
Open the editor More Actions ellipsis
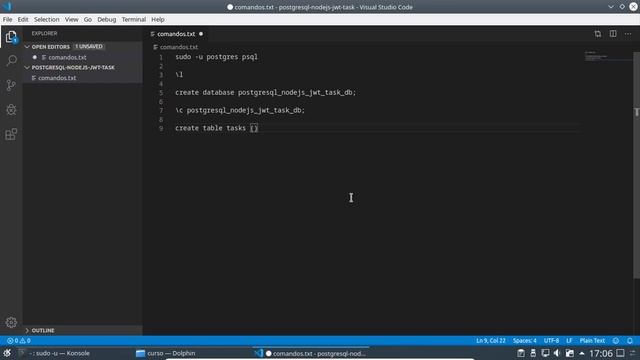628,34
